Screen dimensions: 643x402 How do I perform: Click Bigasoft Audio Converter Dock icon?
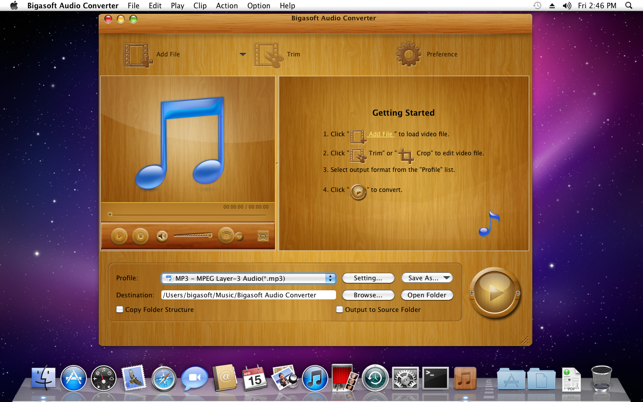click(465, 378)
